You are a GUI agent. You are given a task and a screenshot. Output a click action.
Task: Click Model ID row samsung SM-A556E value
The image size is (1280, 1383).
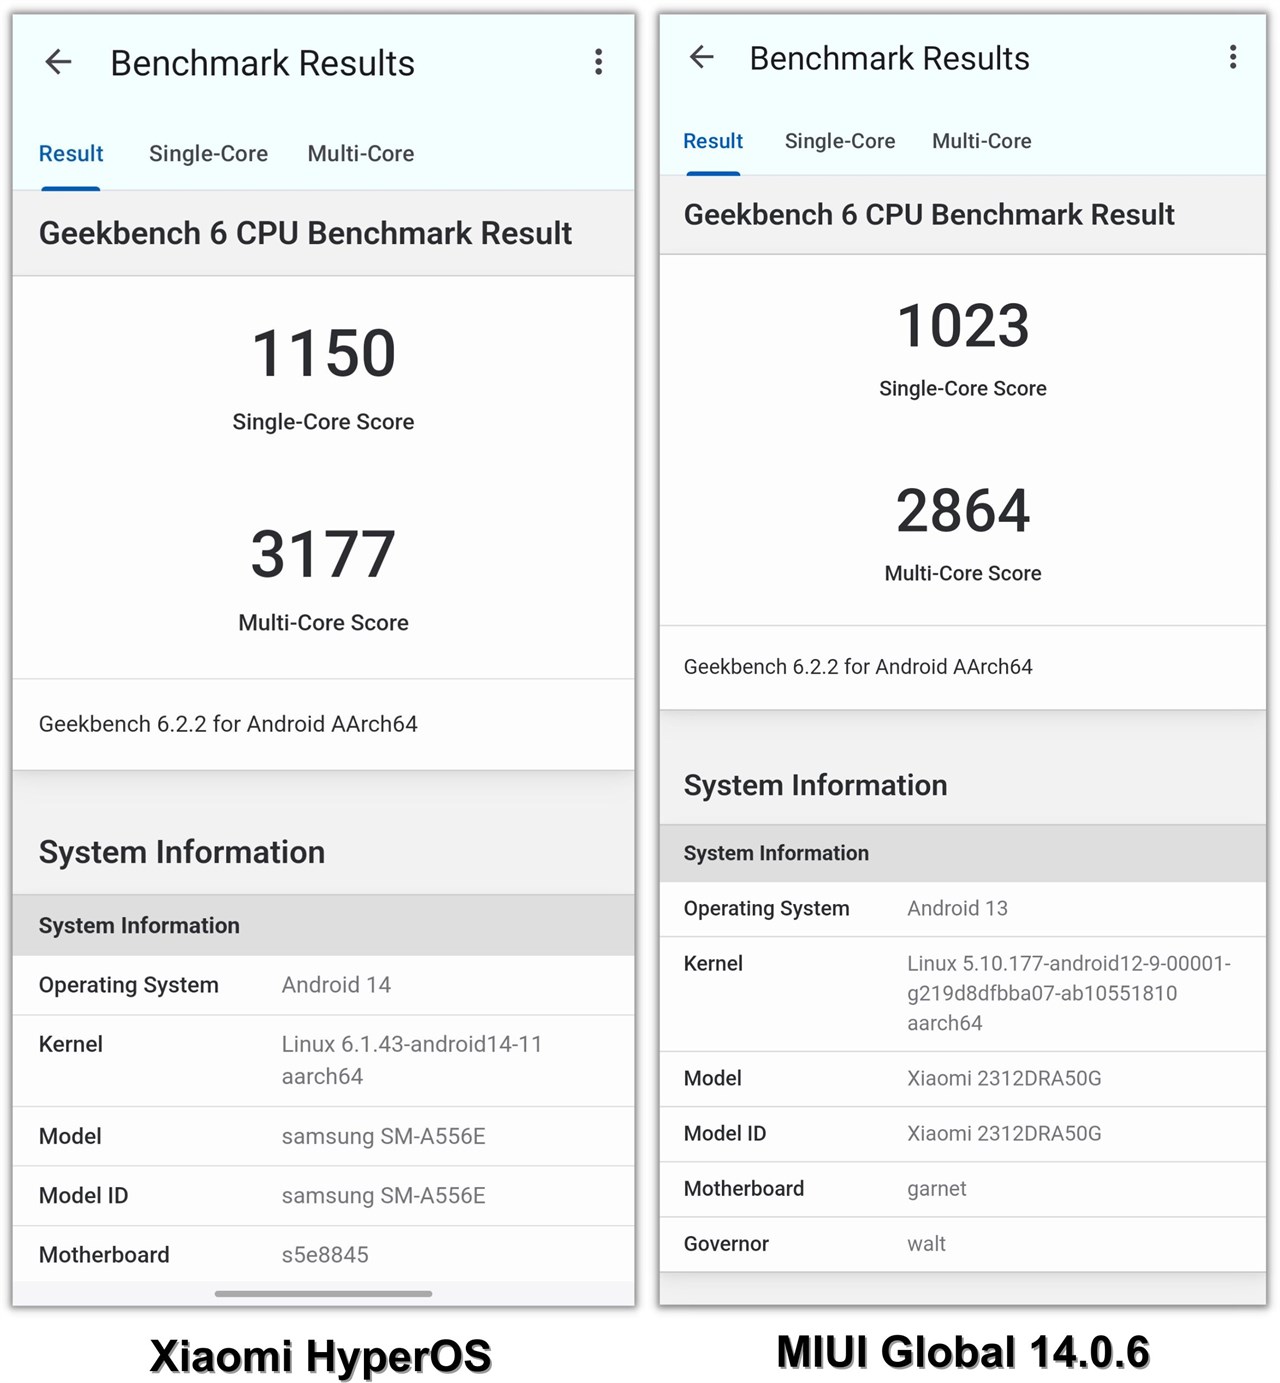[383, 1195]
